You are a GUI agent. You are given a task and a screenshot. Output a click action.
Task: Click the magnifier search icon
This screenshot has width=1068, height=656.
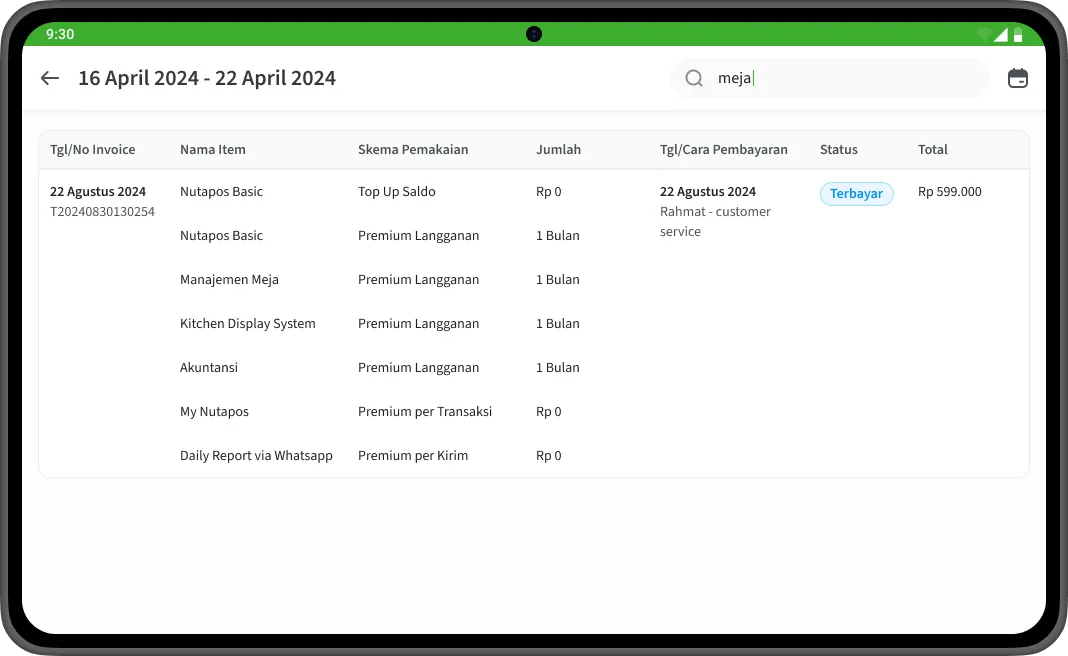pyautogui.click(x=694, y=78)
